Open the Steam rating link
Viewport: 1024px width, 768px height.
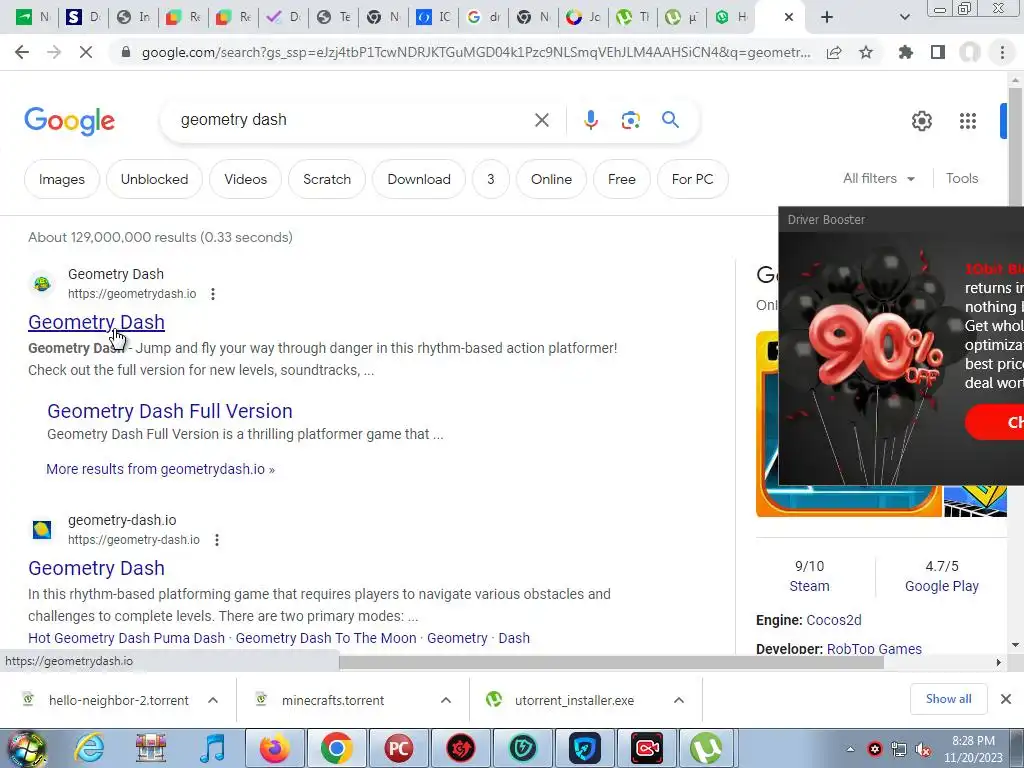pyautogui.click(x=809, y=586)
